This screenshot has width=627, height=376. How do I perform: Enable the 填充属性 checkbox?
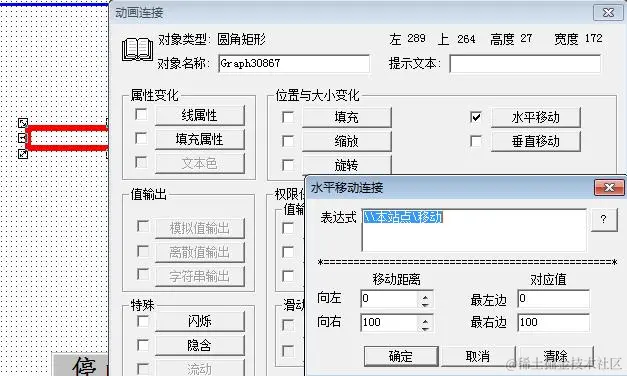click(141, 138)
